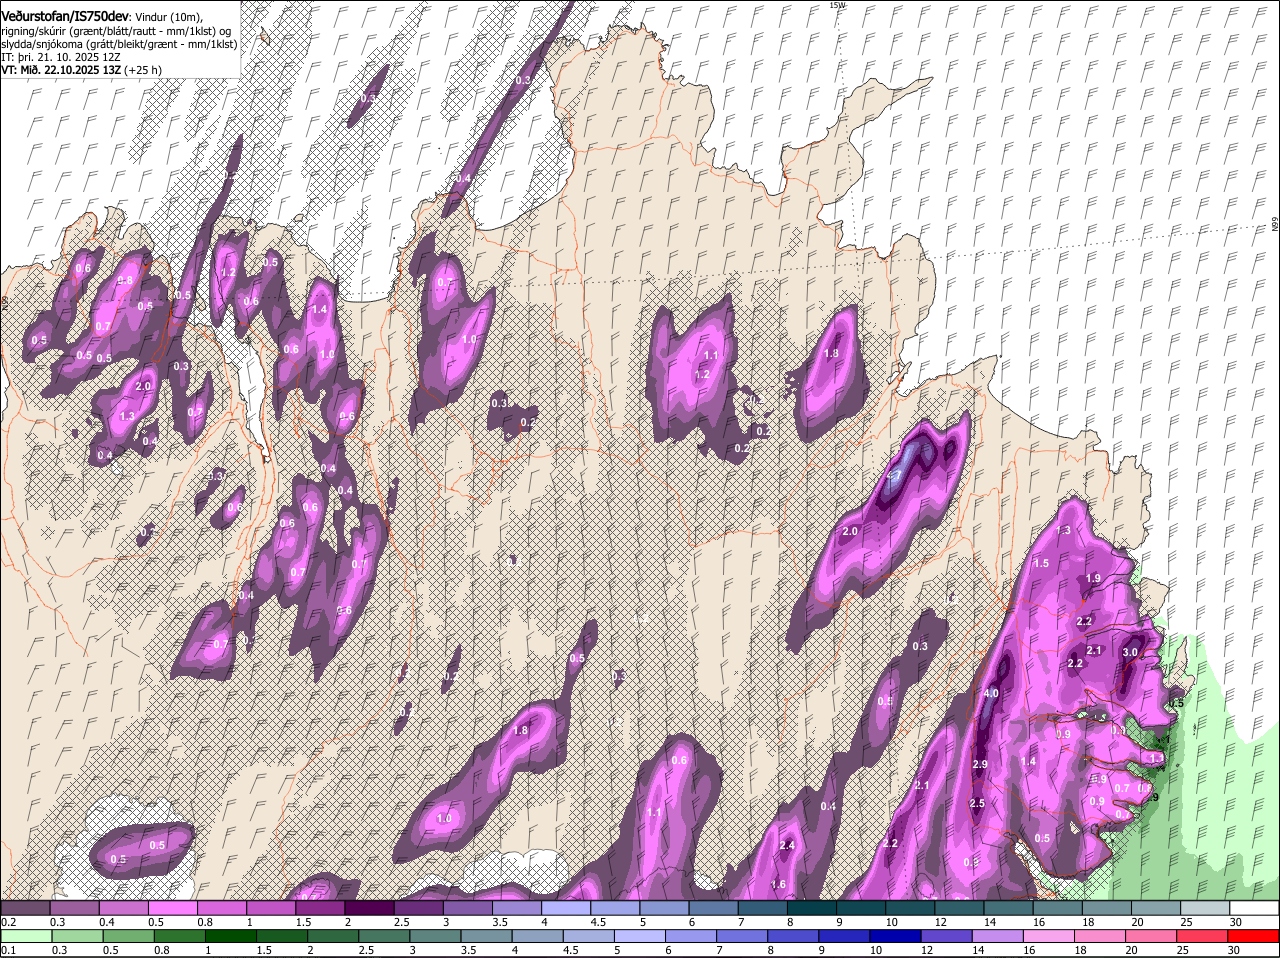Click the 0.2 label in the top legend
This screenshot has height=958, width=1280.
point(8,922)
